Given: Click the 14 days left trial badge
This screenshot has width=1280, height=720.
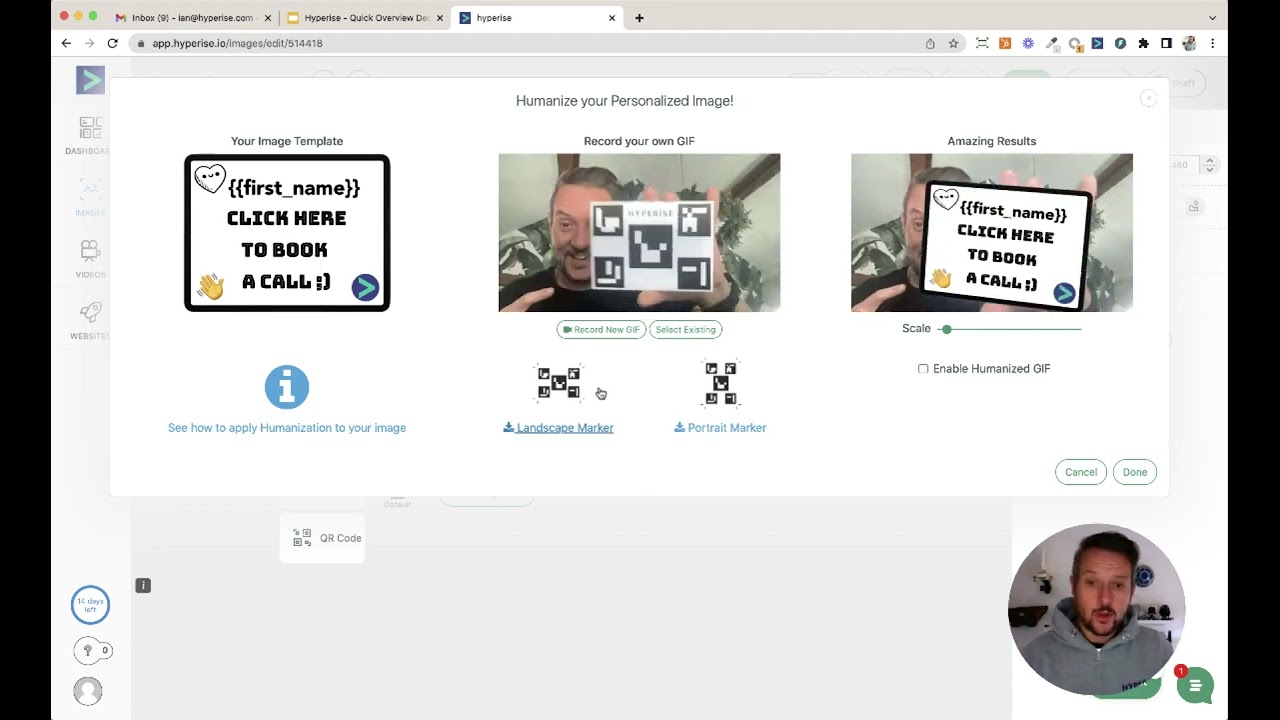Looking at the screenshot, I should (x=90, y=605).
